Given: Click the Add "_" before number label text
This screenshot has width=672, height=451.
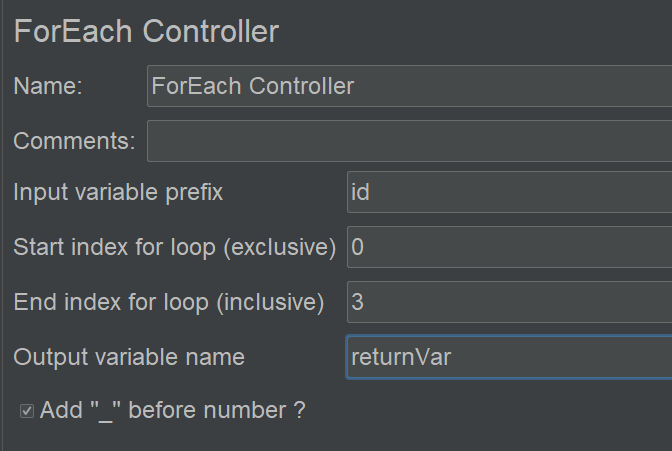Looking at the screenshot, I should tap(172, 410).
